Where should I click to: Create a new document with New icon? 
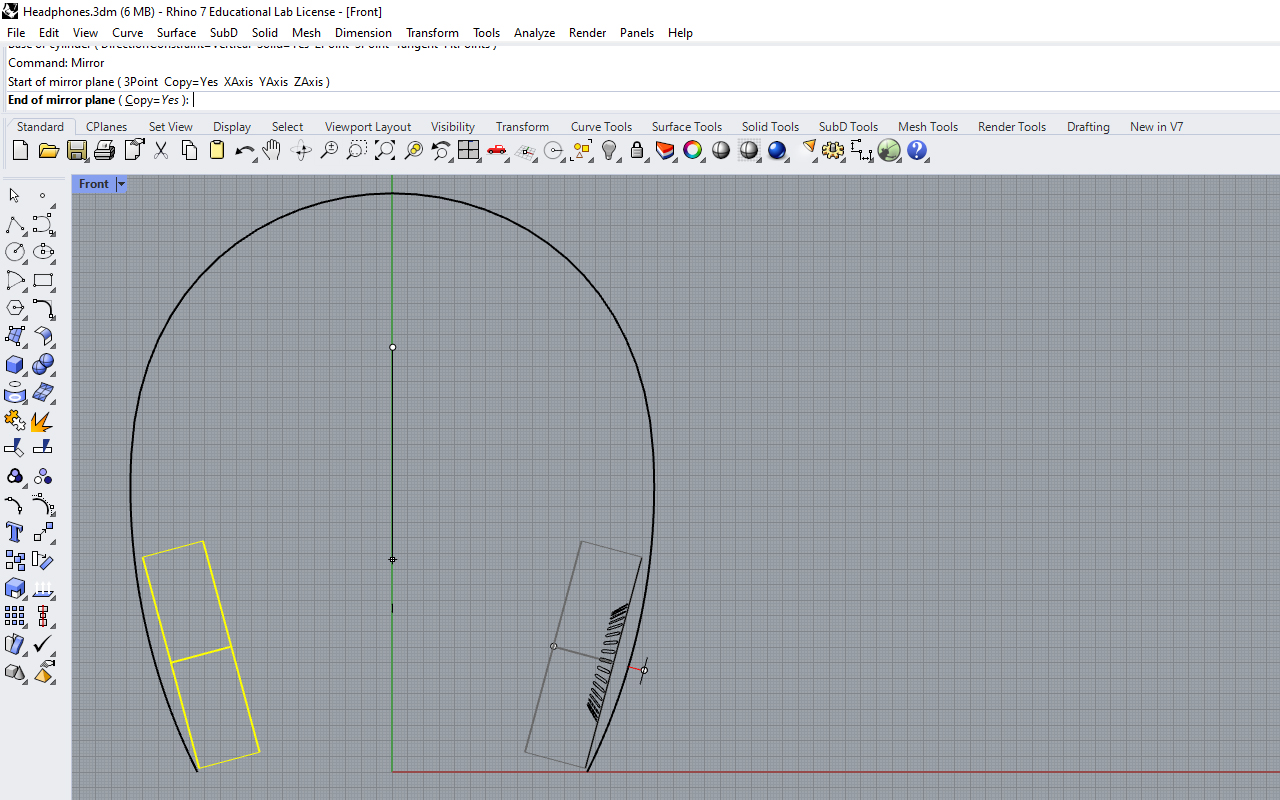tap(20, 151)
